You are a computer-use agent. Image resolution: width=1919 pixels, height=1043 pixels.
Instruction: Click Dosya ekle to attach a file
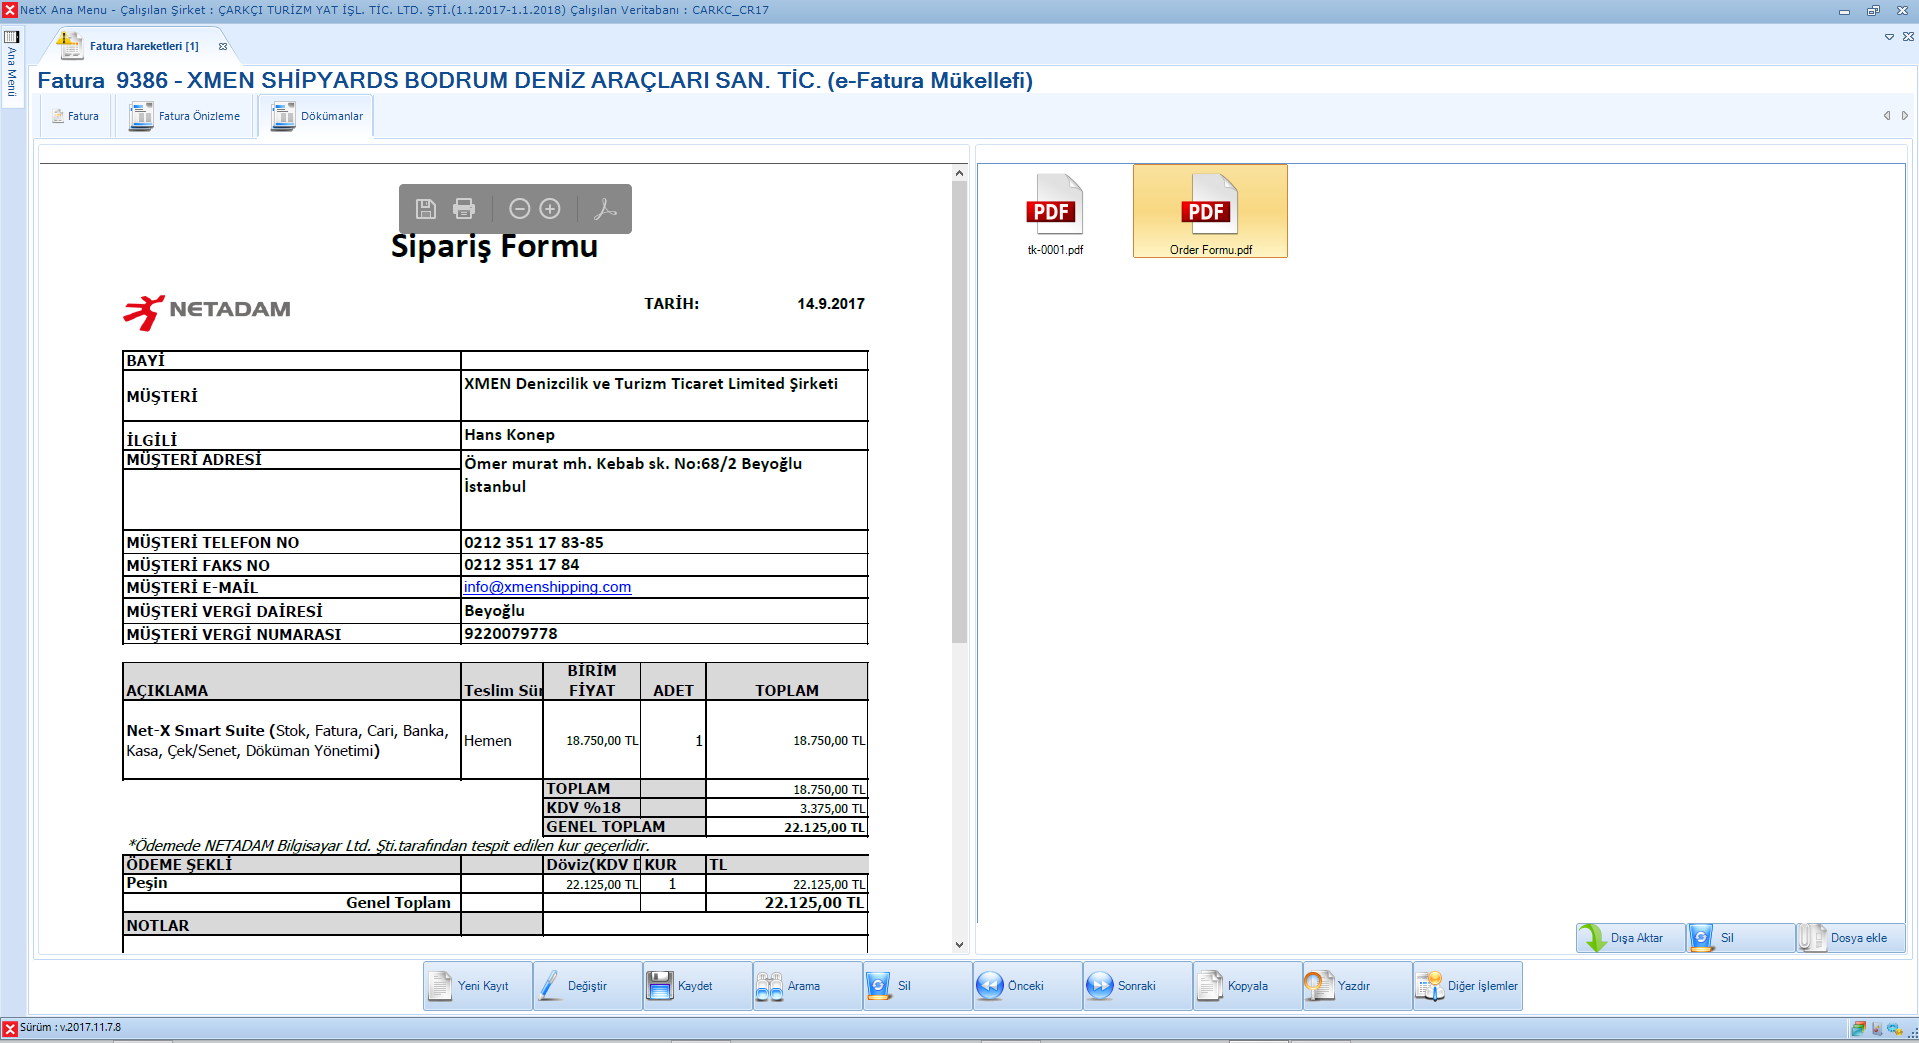tap(1850, 938)
